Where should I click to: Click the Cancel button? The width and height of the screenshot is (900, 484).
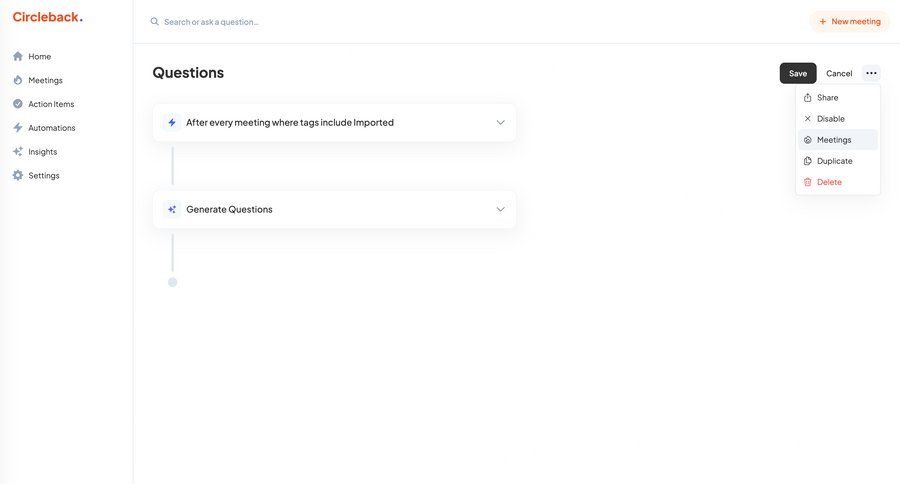point(839,73)
